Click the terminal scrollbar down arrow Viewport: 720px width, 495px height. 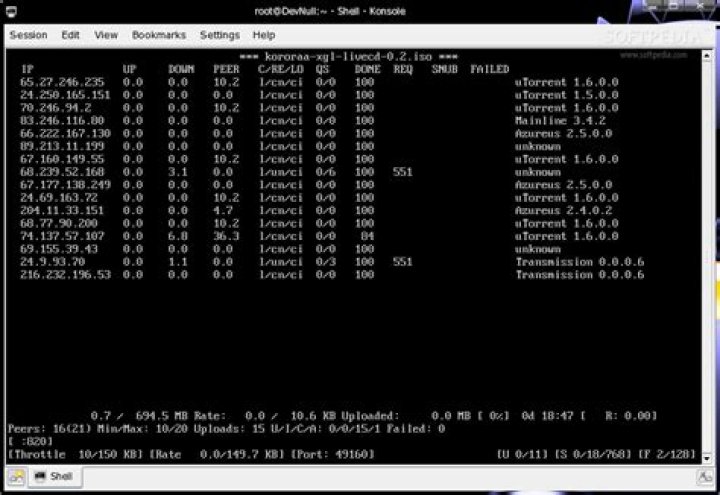707,458
